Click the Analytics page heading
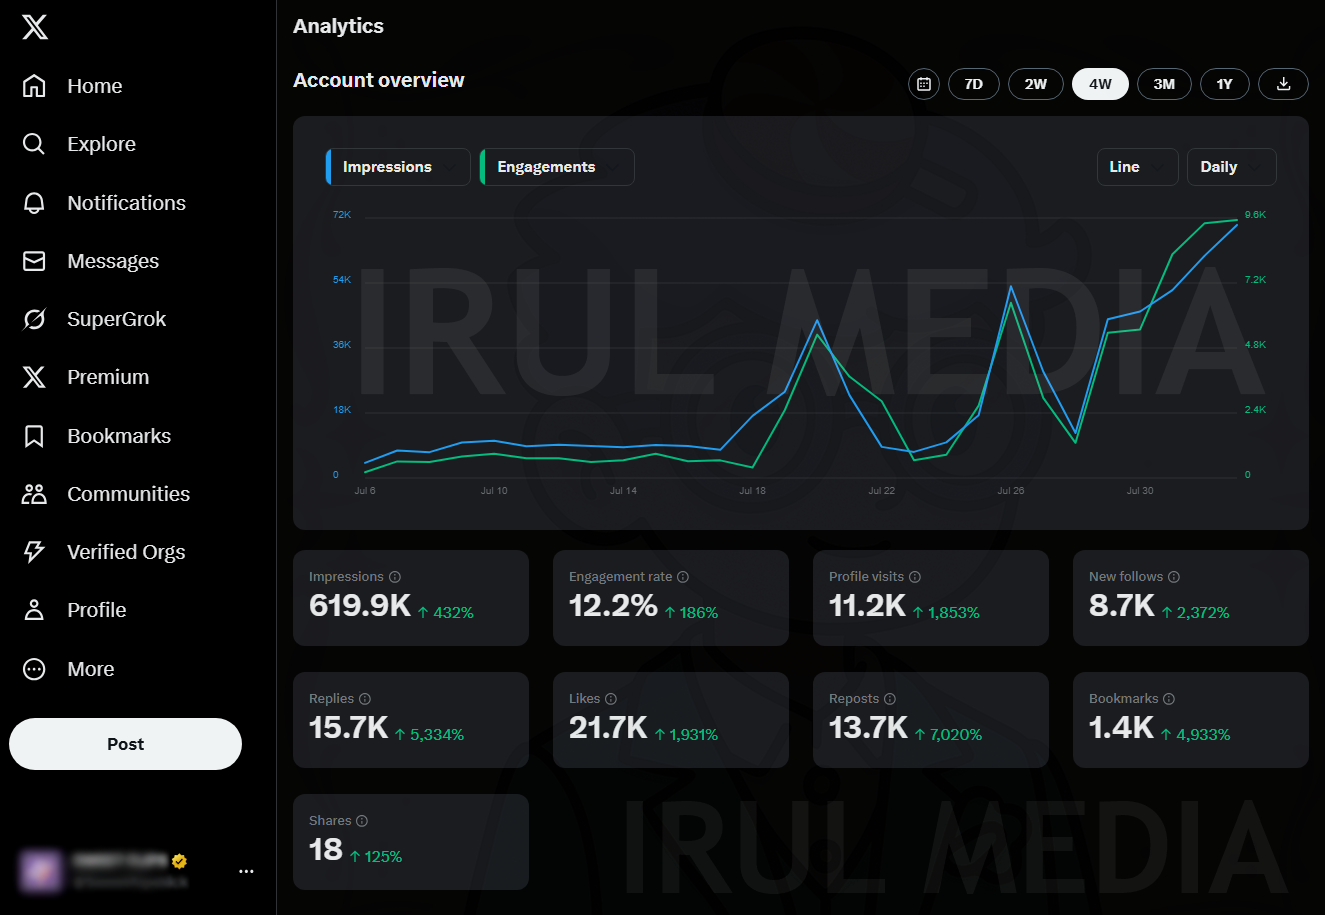Screen dimensions: 1325x915 [x=338, y=27]
